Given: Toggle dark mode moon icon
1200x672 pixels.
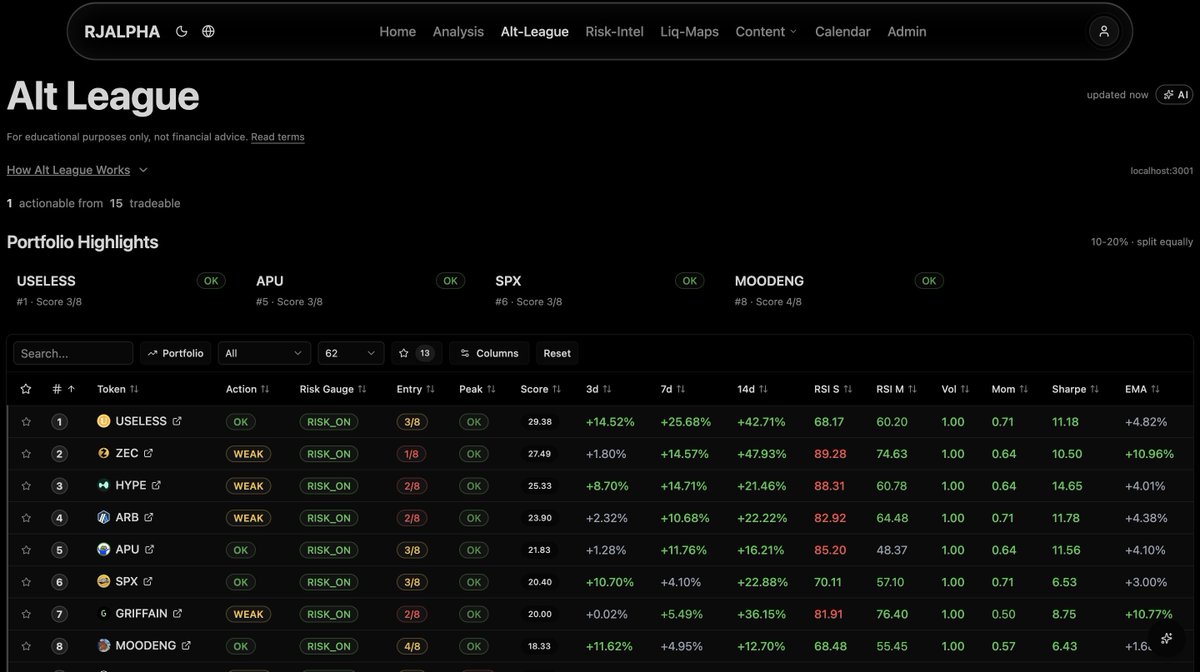Looking at the screenshot, I should click(181, 31).
